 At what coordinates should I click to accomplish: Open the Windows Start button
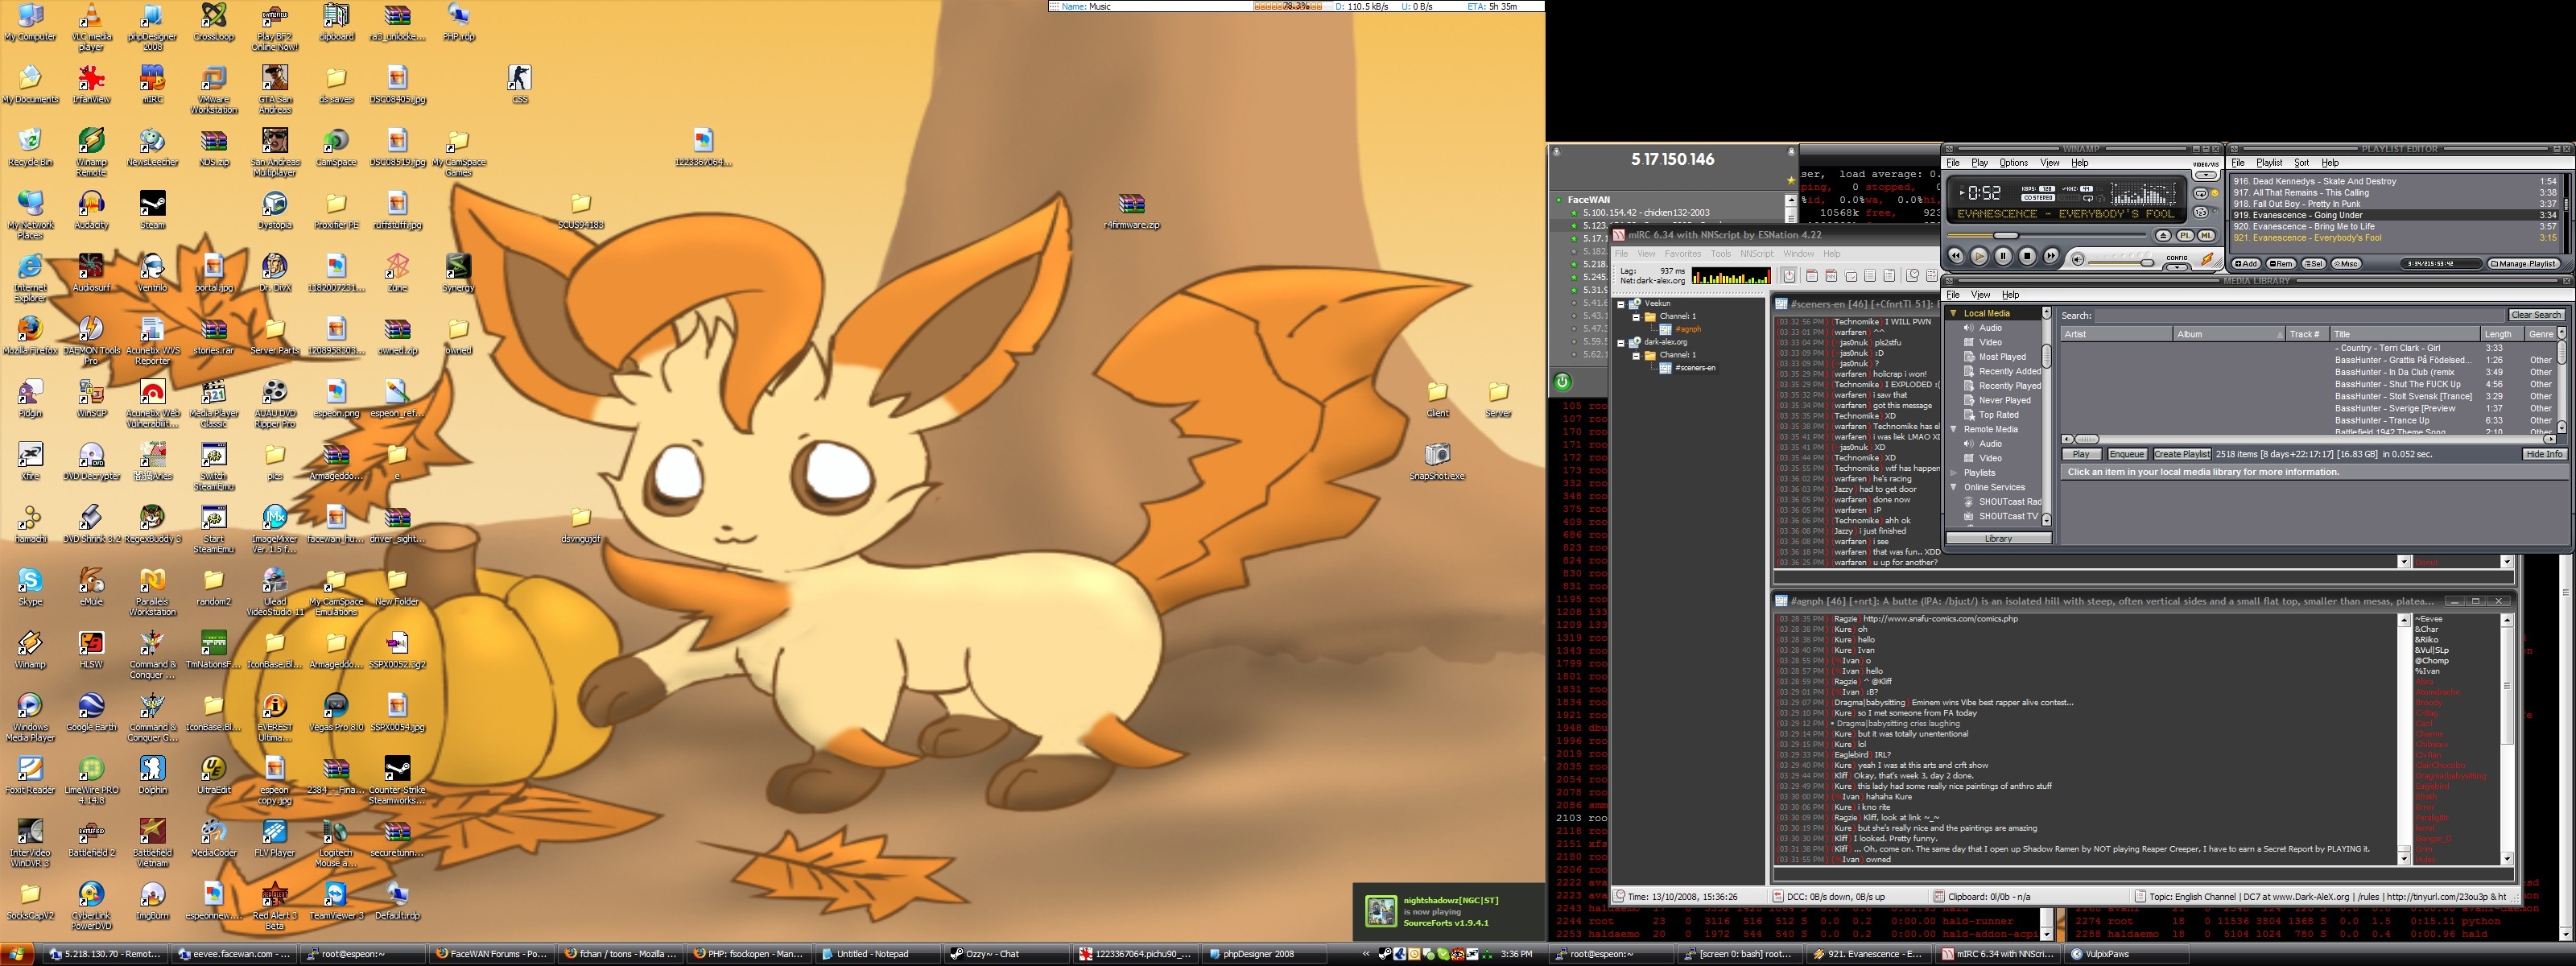[17, 954]
